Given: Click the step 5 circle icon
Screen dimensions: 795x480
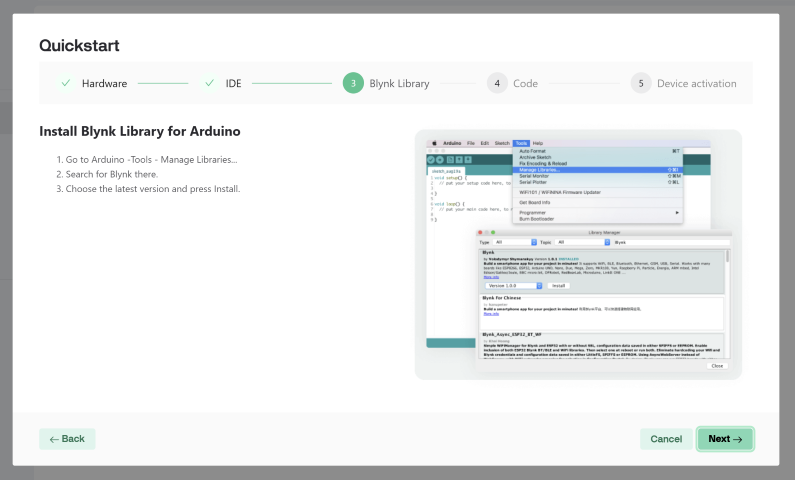Looking at the screenshot, I should pyautogui.click(x=641, y=83).
